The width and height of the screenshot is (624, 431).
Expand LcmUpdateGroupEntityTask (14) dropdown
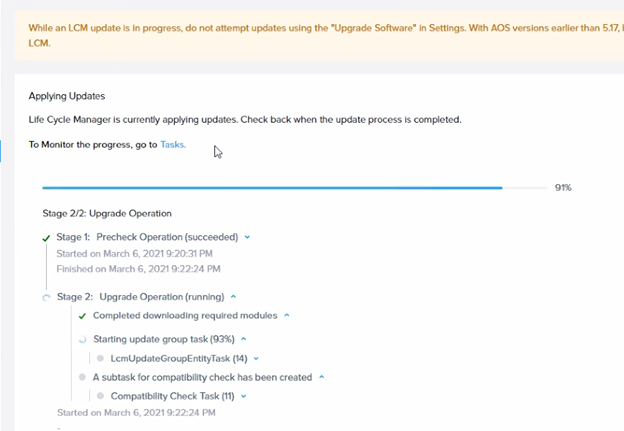coord(256,359)
